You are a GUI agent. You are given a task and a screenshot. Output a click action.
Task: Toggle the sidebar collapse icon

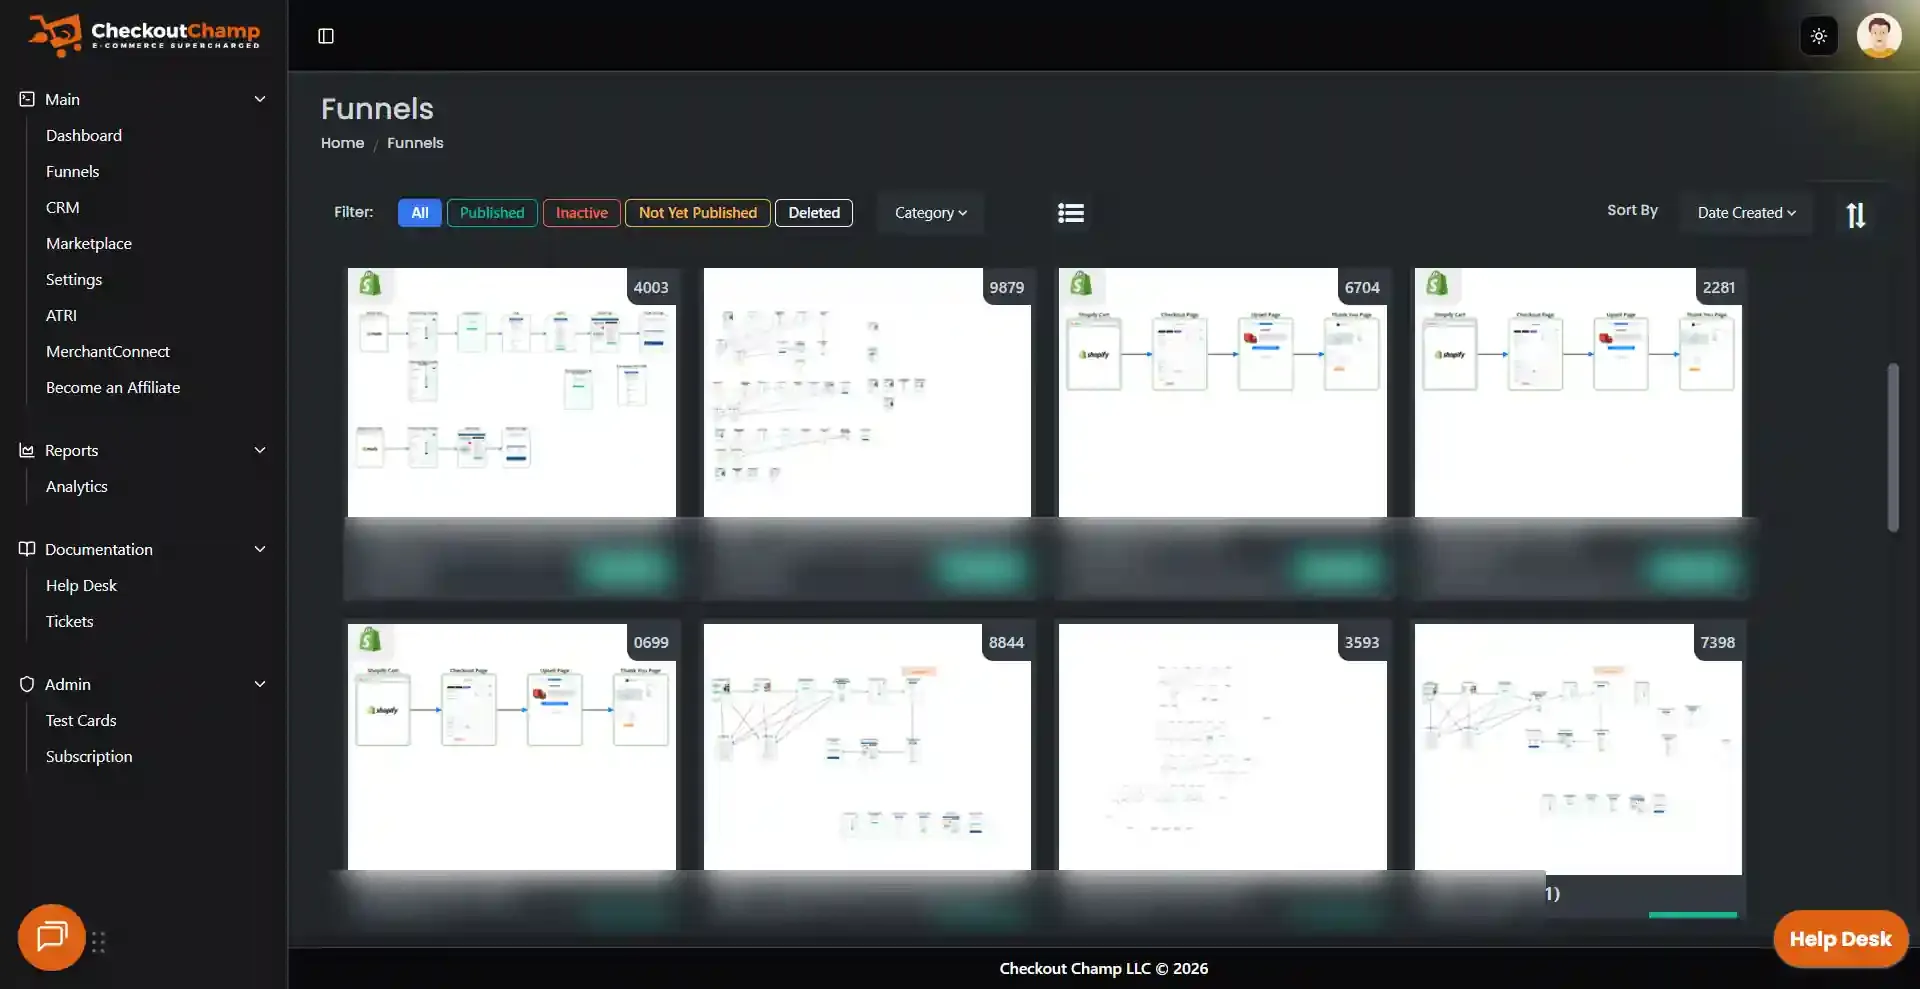tap(326, 36)
